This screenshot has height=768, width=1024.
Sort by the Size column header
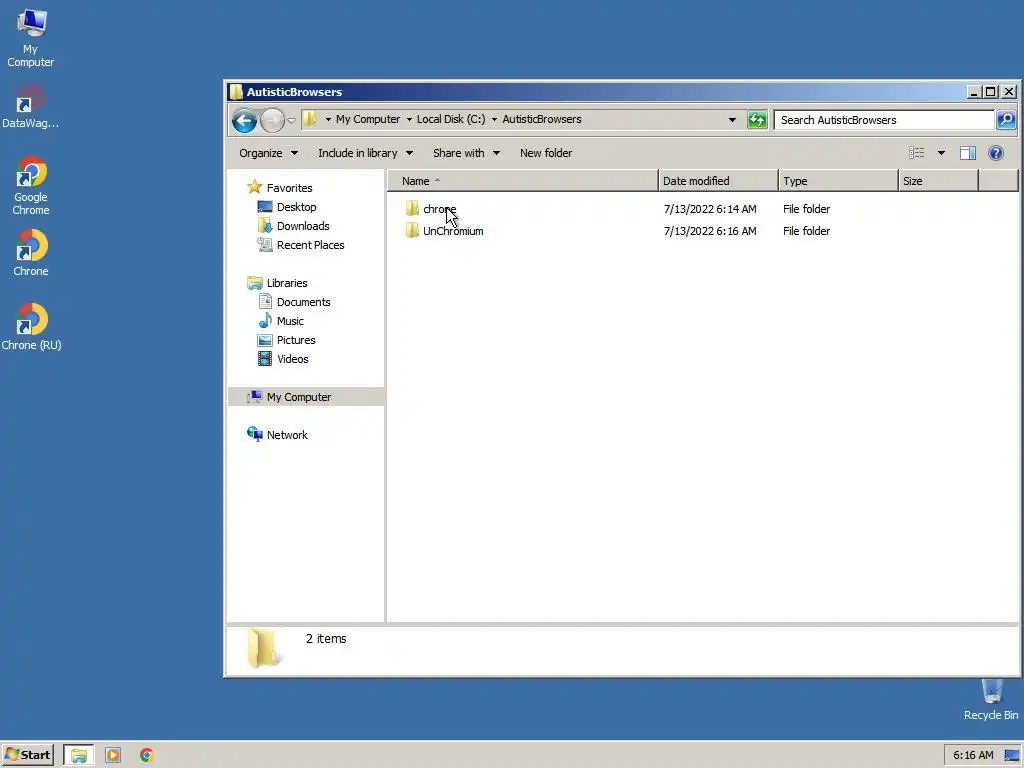point(938,181)
